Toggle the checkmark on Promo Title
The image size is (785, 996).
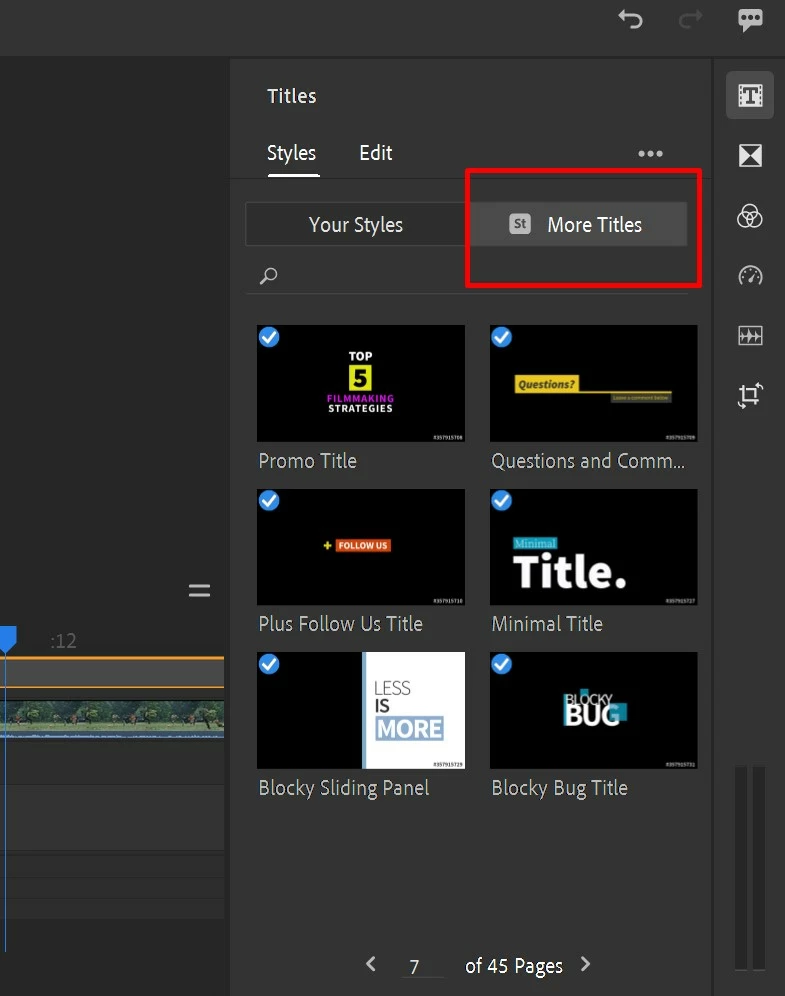(x=269, y=337)
